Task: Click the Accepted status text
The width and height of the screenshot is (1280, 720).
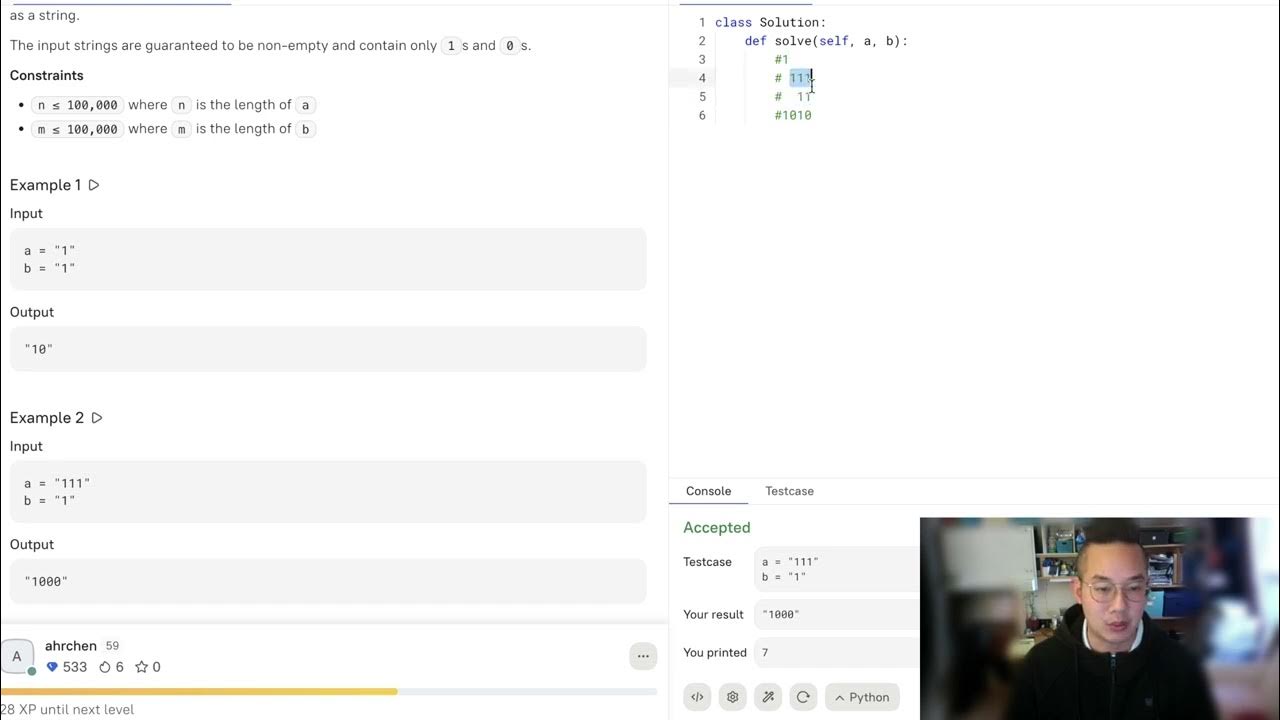Action: (x=717, y=528)
